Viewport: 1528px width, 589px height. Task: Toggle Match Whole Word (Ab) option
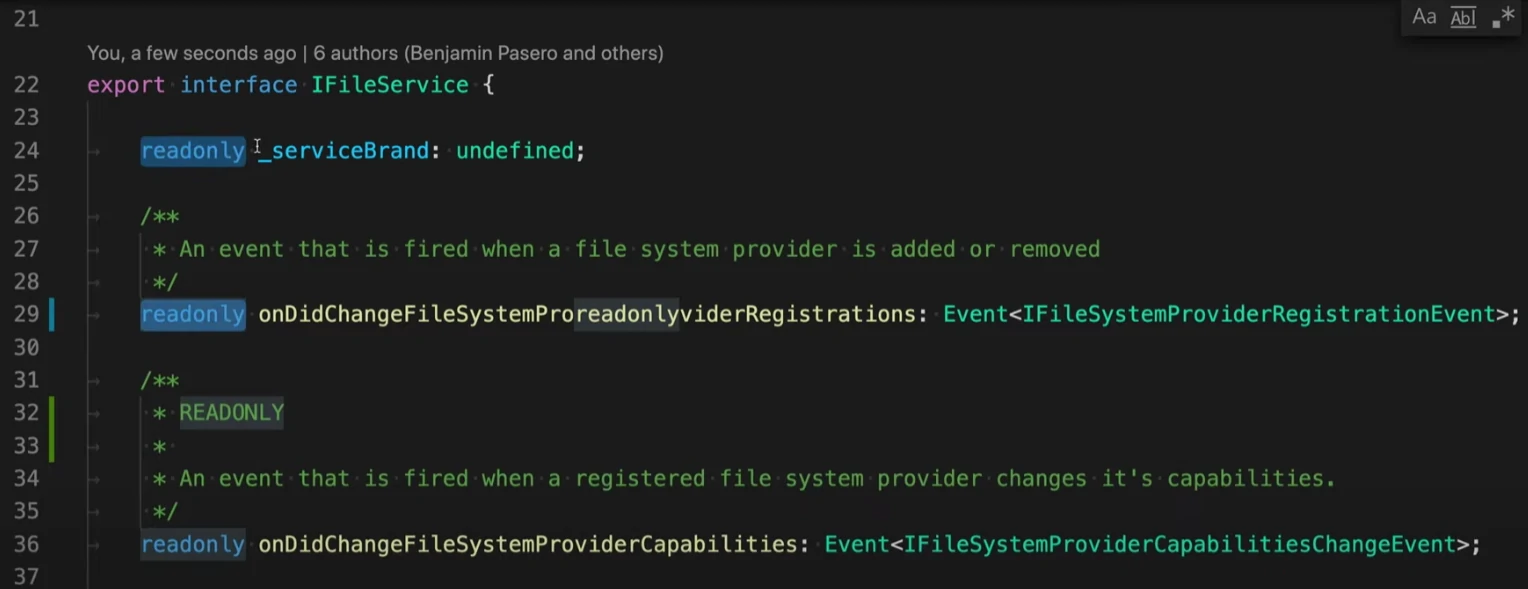(x=1463, y=17)
